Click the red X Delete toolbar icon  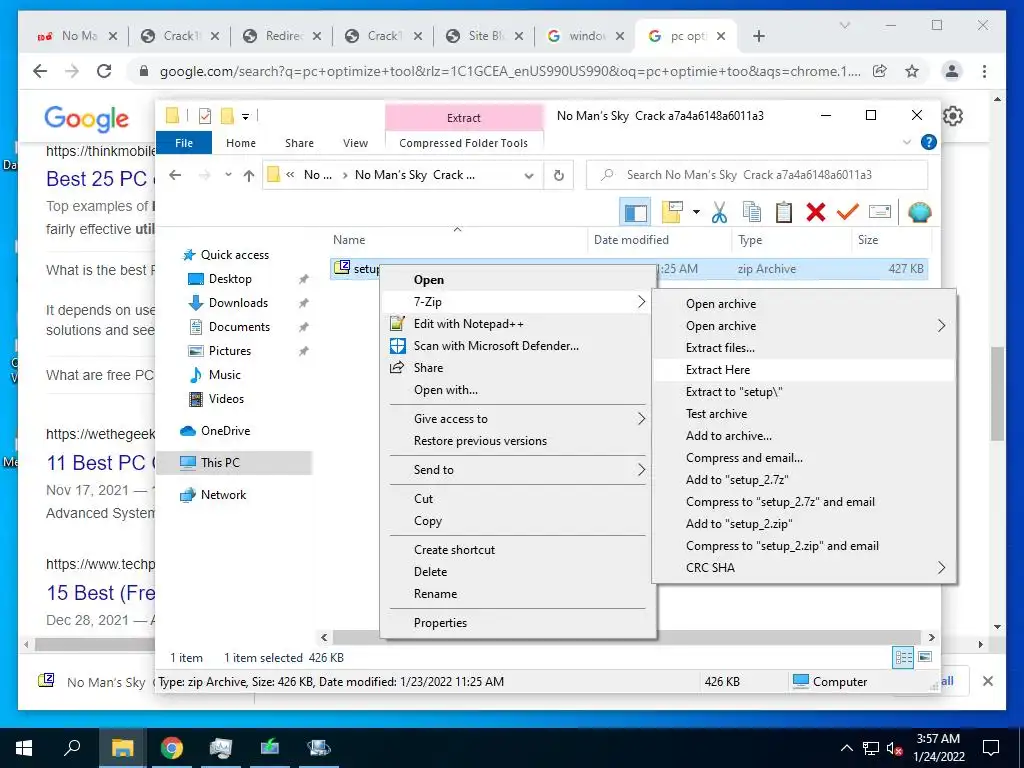(816, 212)
